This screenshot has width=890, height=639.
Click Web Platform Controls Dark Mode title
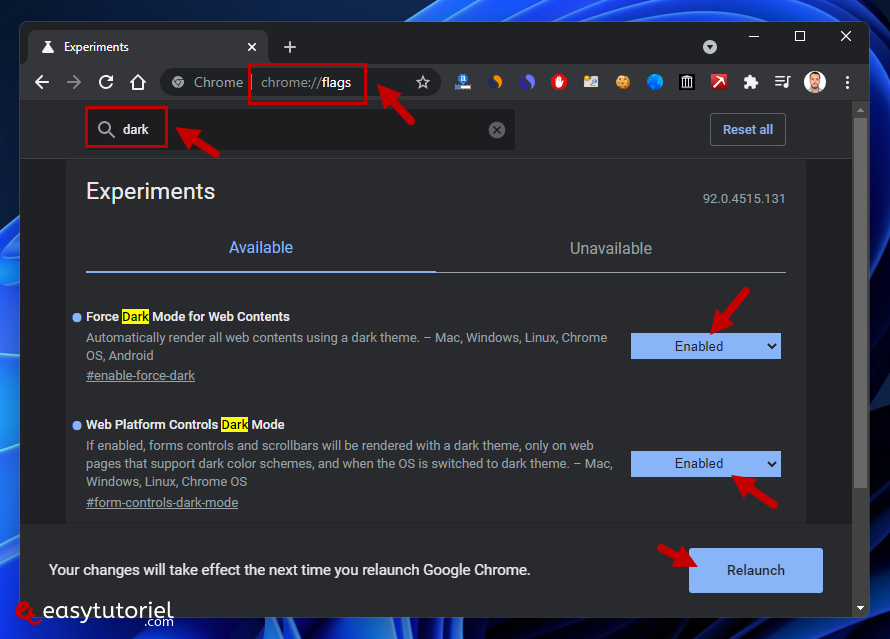[185, 424]
